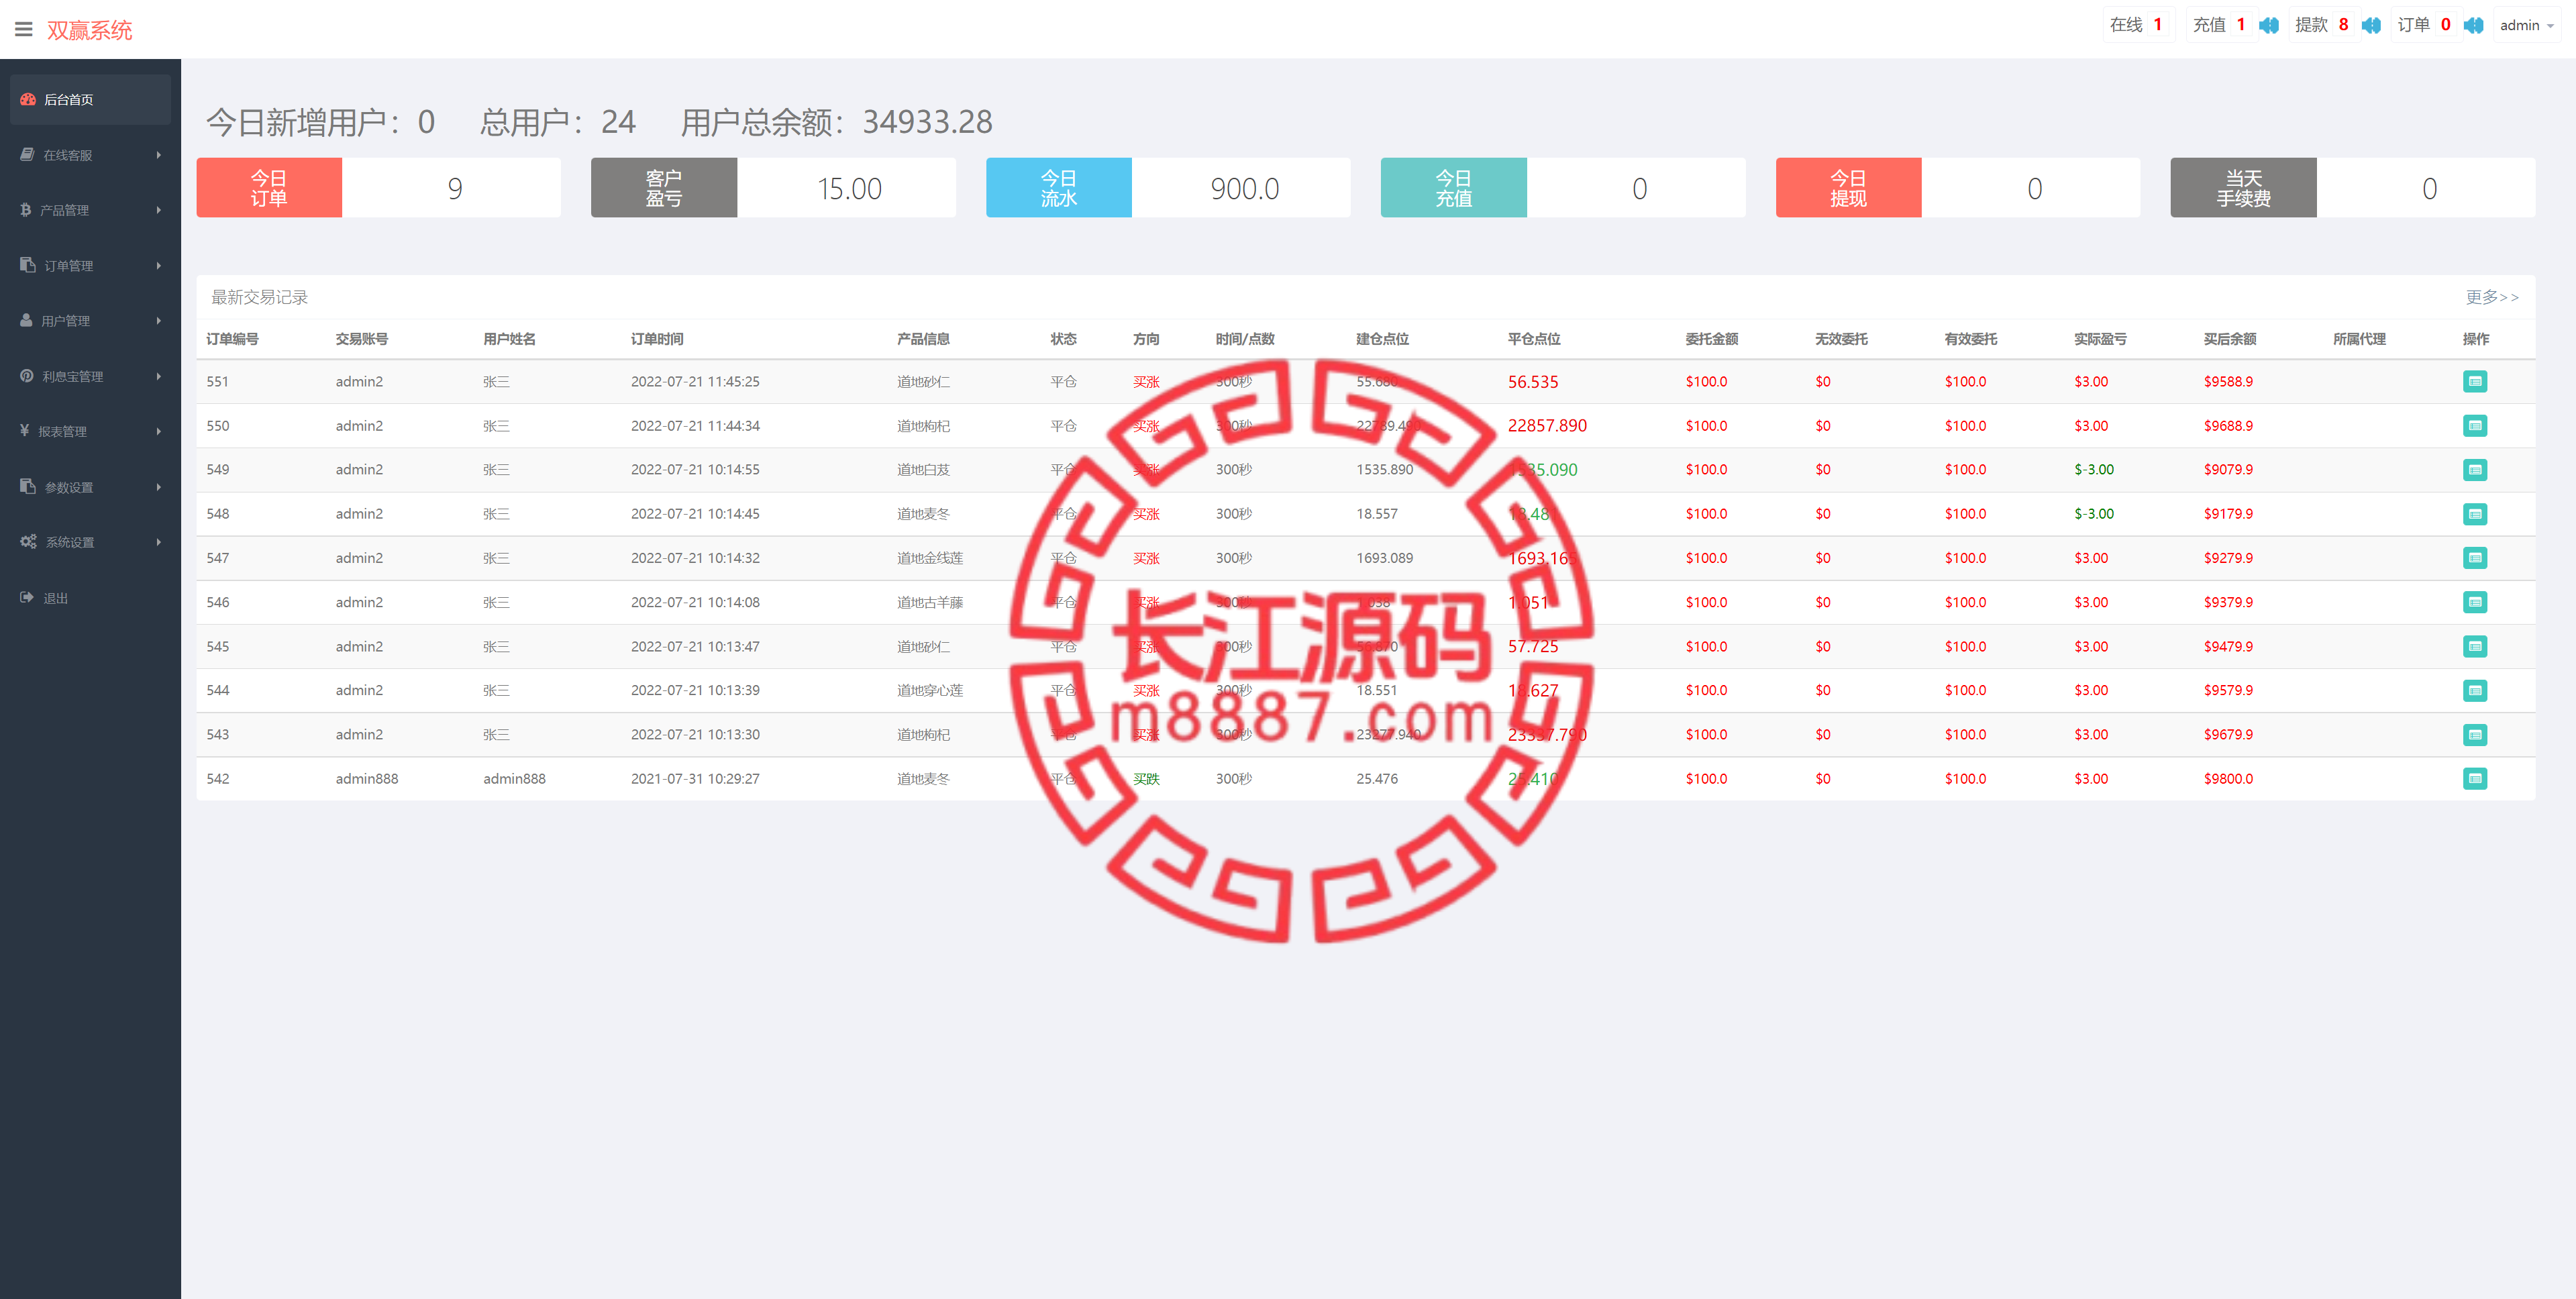Open details icon for order 550
This screenshot has width=2576, height=1299.
coord(2475,425)
